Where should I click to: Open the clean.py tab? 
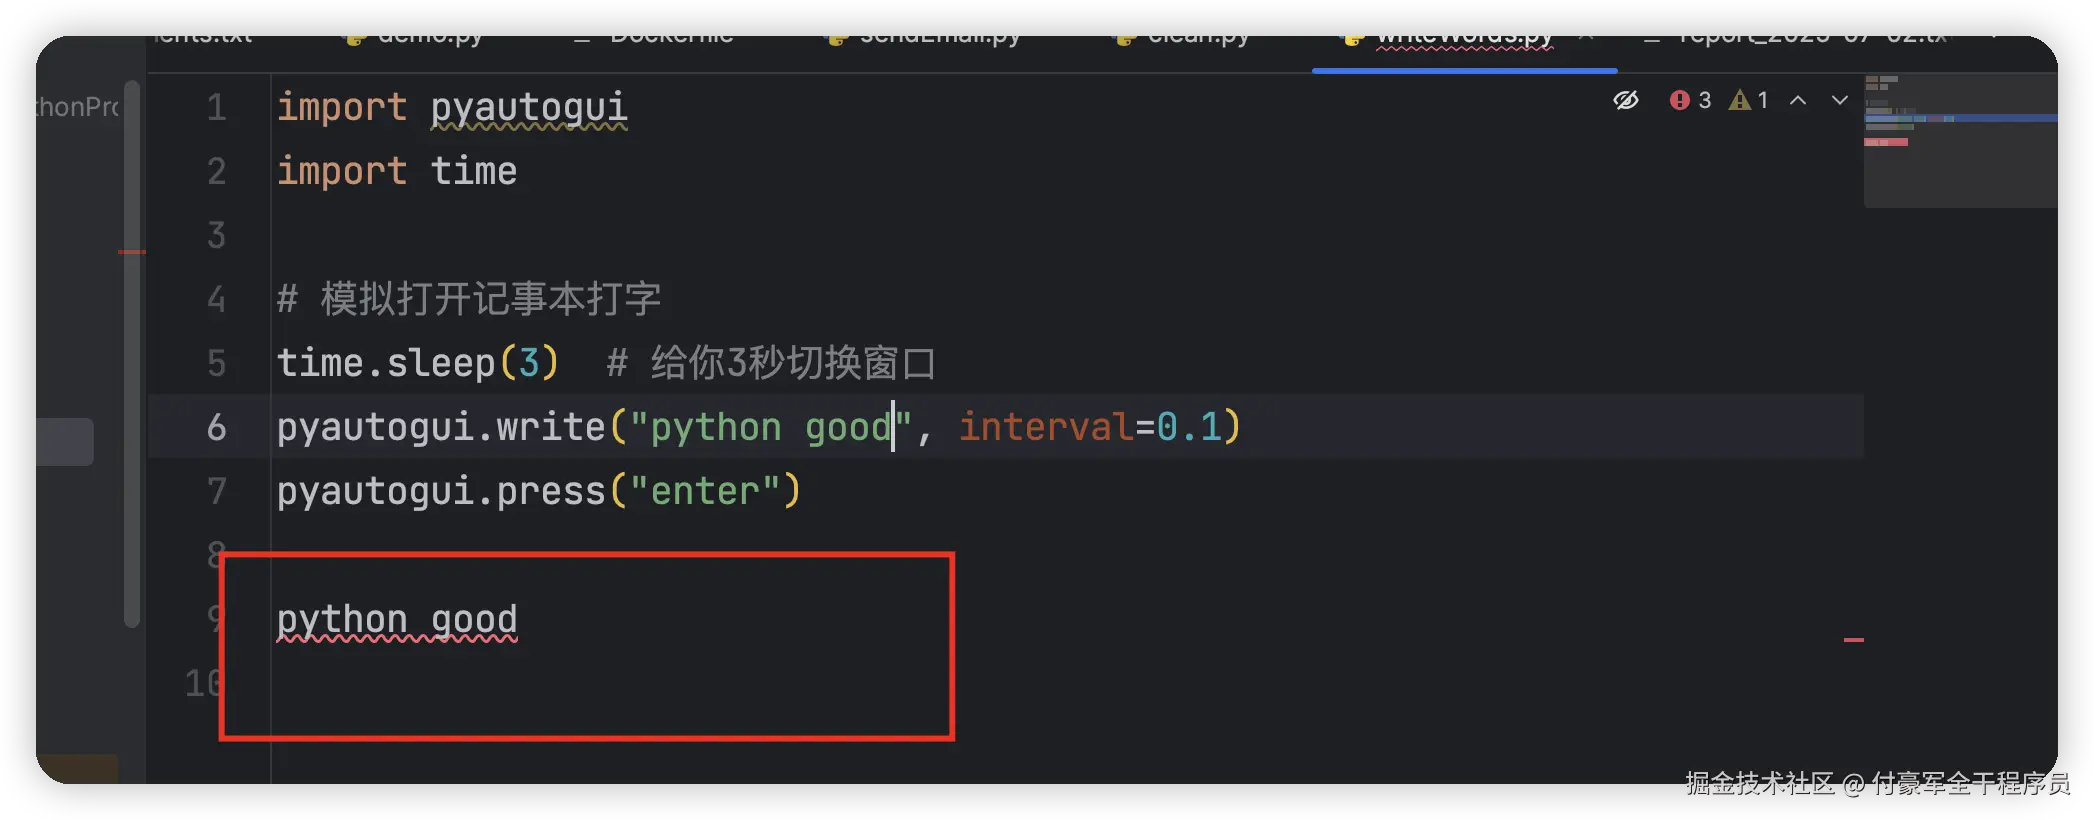1183,40
